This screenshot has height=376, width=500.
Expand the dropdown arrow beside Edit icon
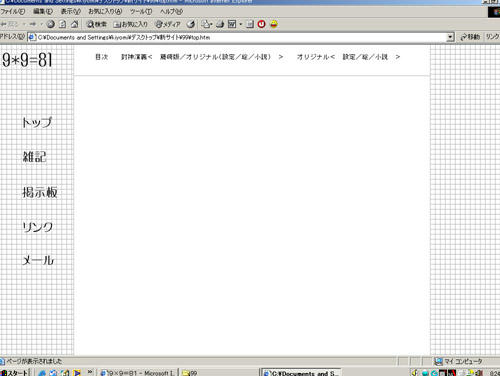(241, 24)
